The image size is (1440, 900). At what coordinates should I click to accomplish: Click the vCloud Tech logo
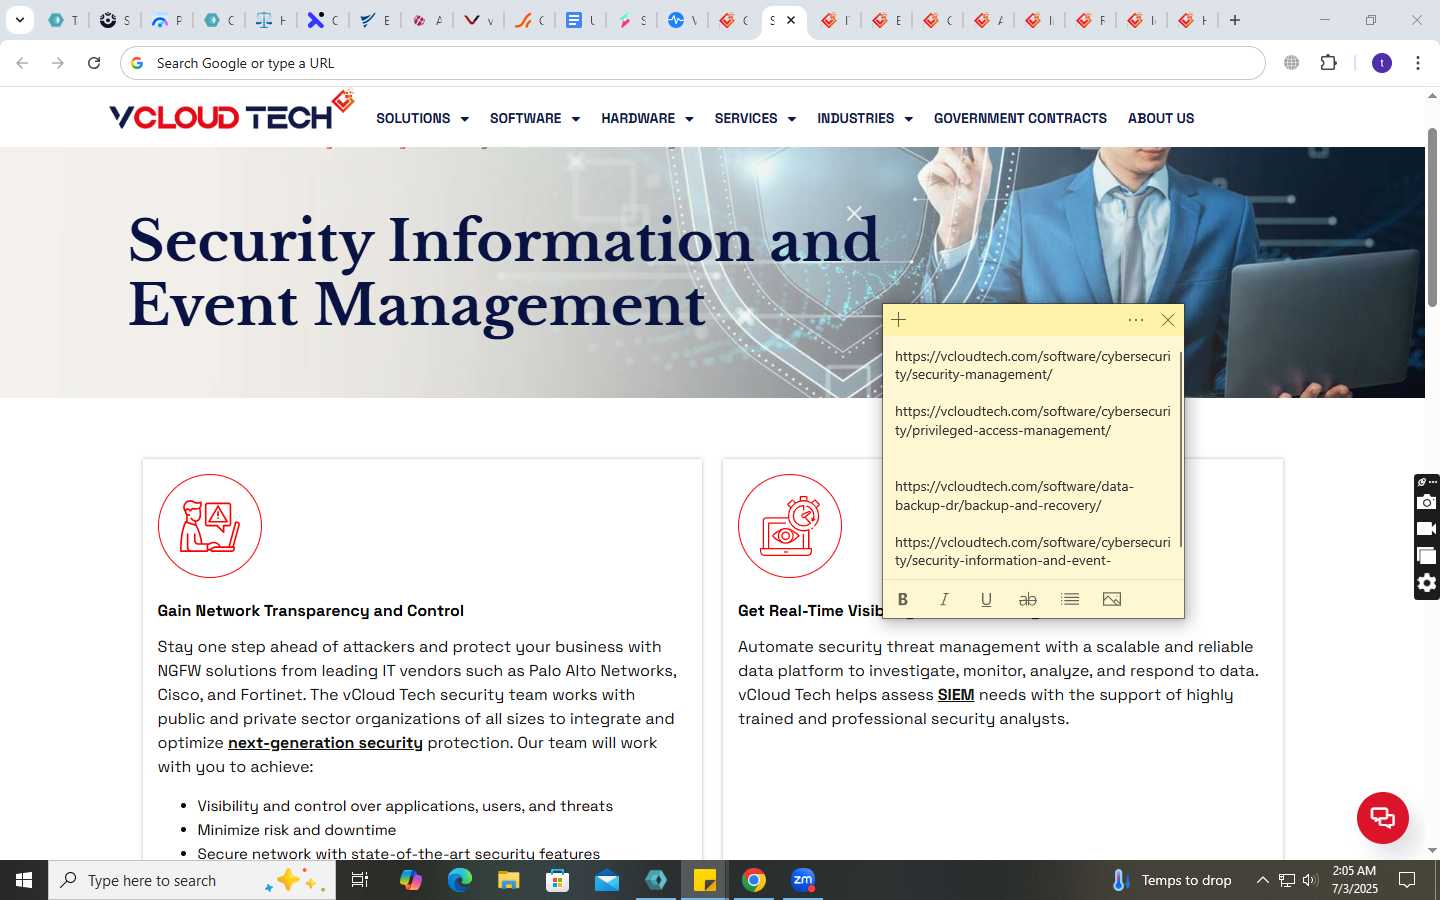pos(232,112)
